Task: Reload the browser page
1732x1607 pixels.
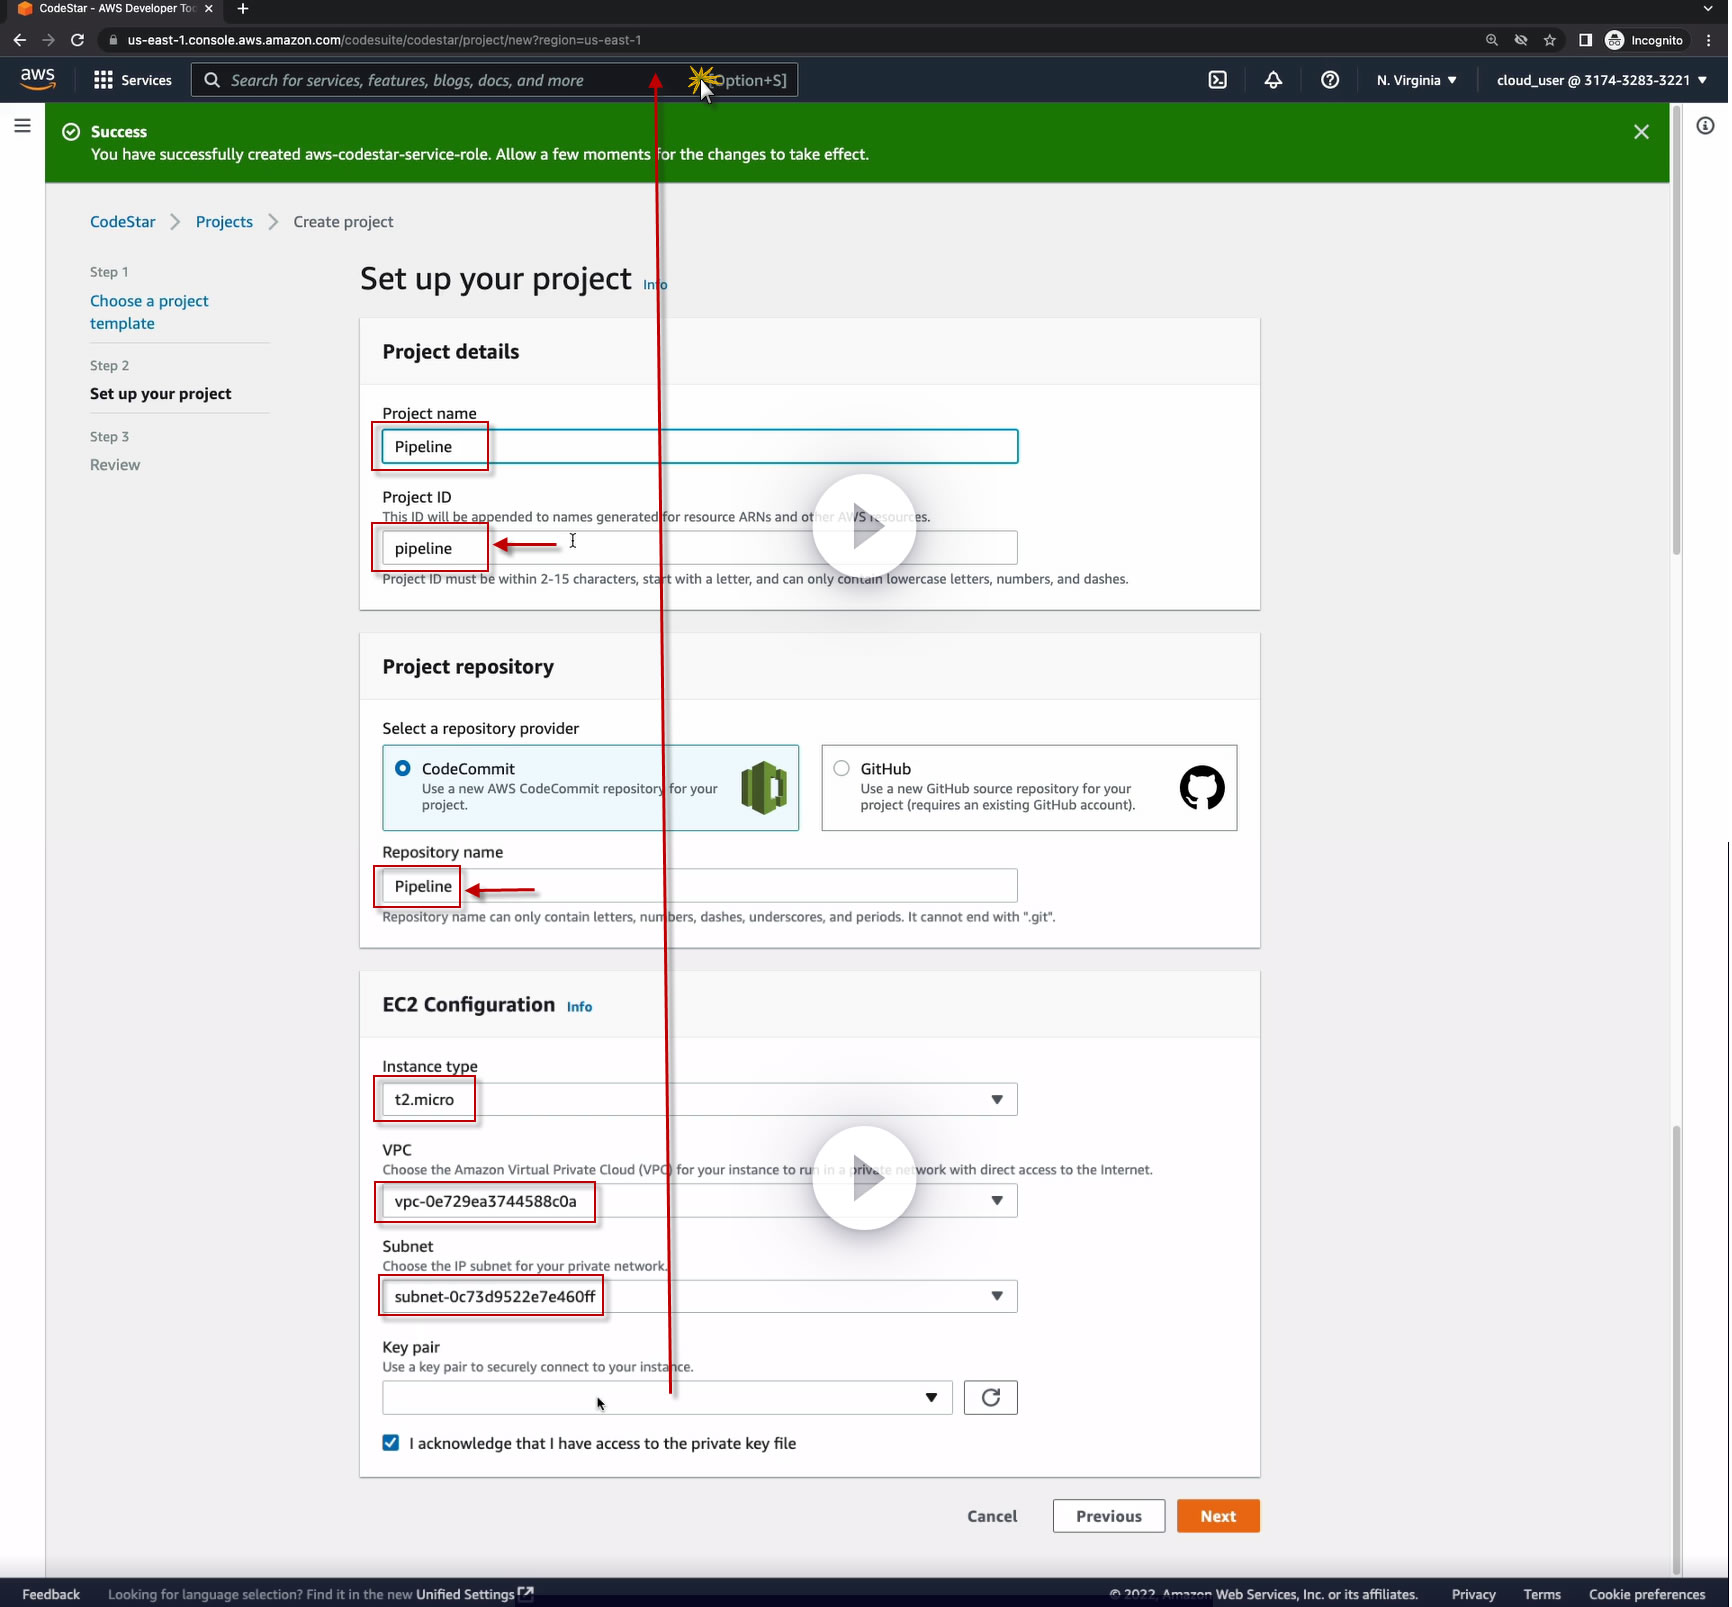Action: [x=77, y=40]
